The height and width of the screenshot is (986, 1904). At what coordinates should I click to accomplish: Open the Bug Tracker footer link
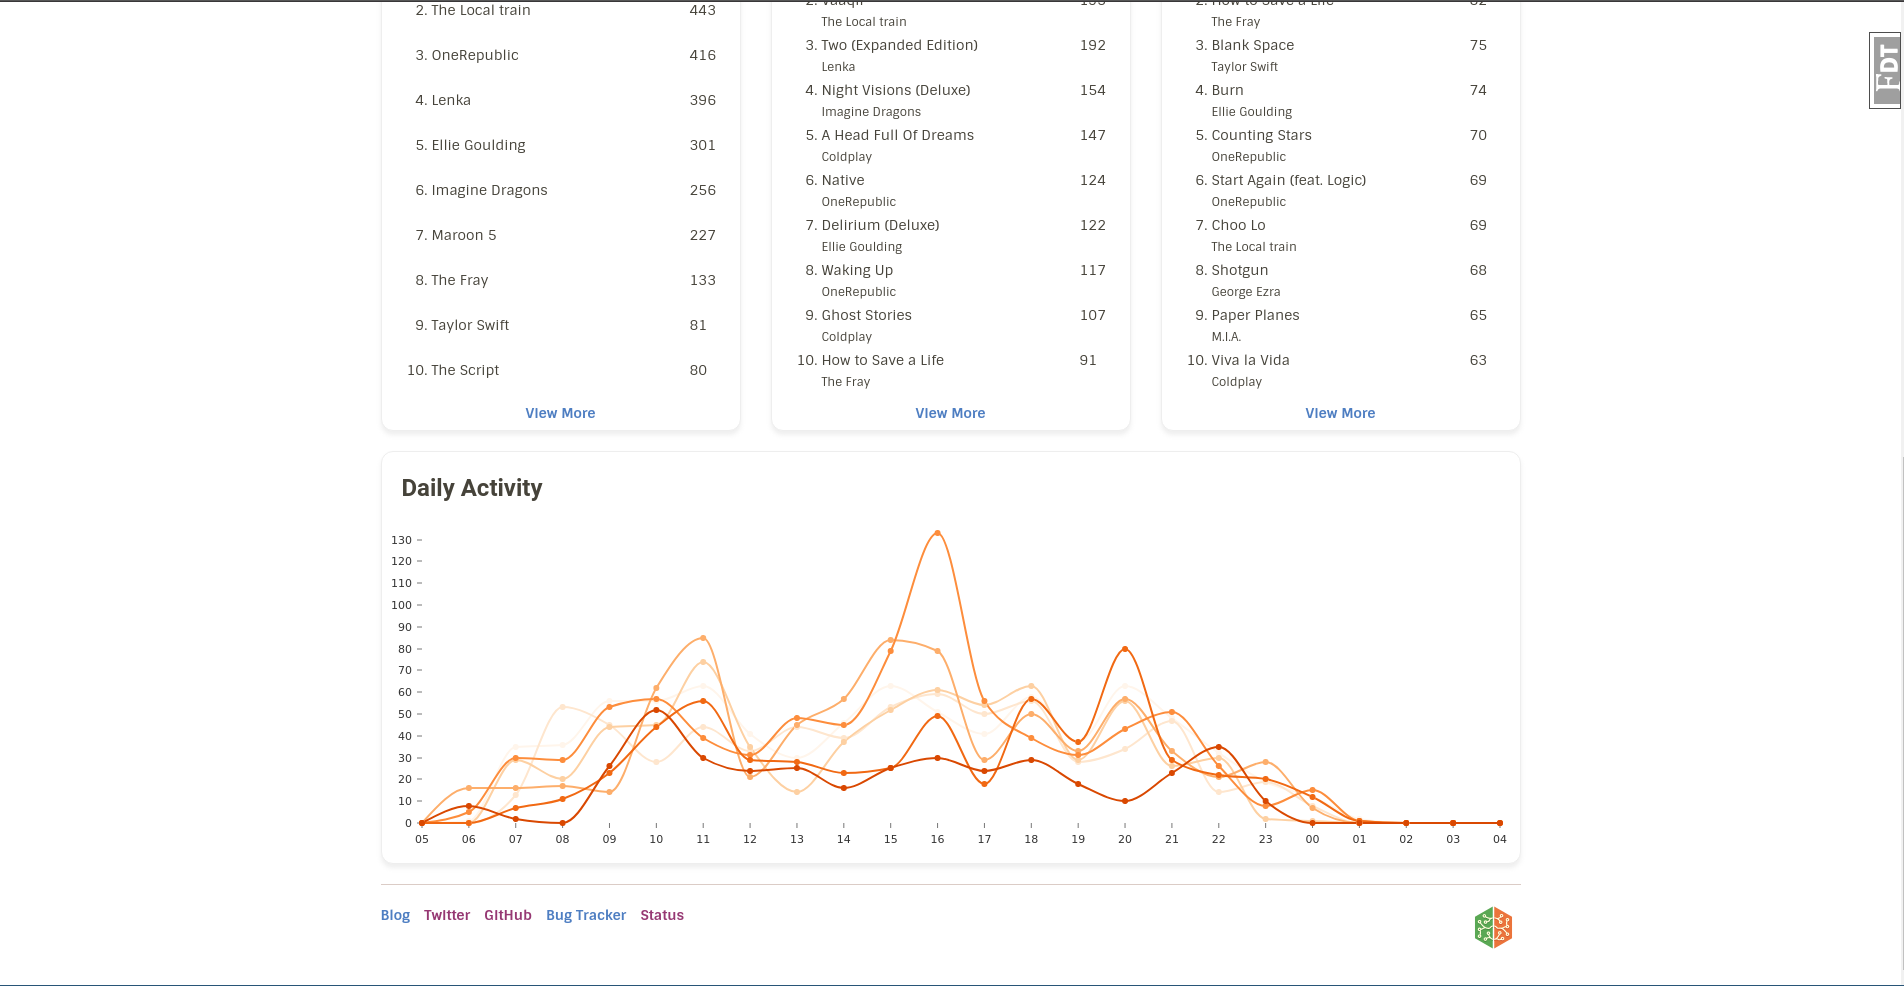tap(586, 915)
